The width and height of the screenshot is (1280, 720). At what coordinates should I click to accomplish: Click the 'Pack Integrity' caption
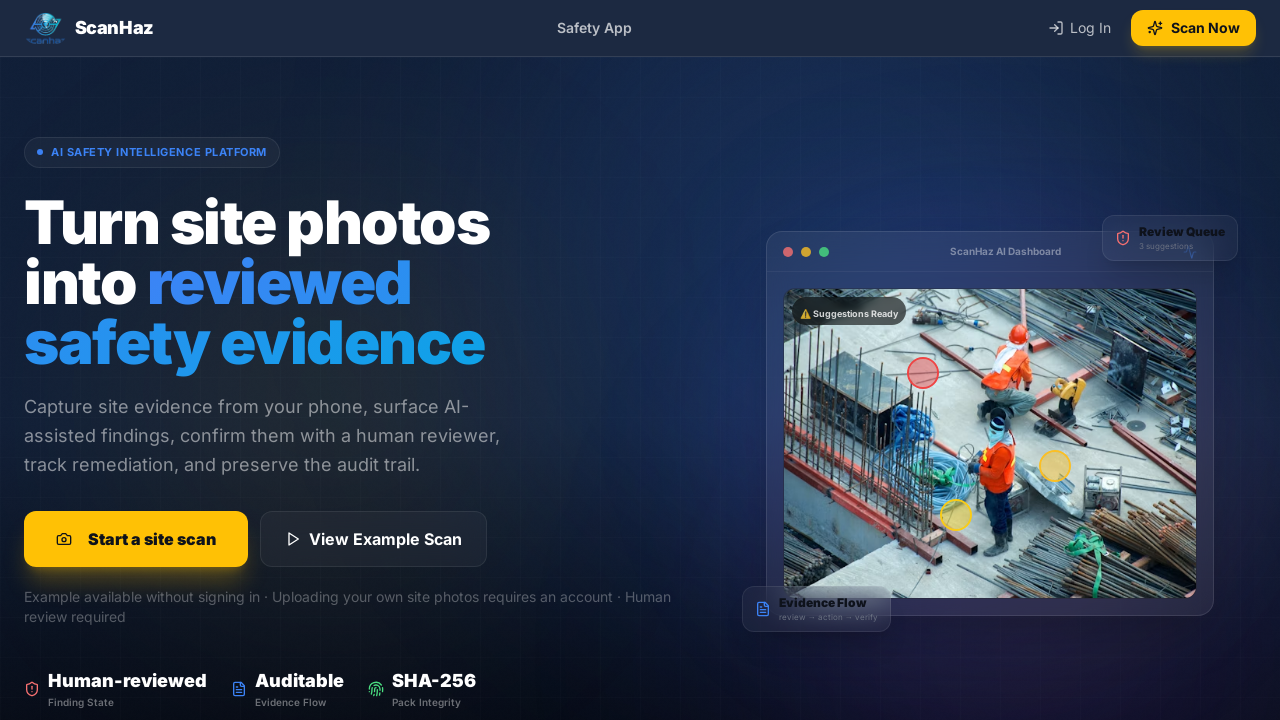tap(426, 703)
